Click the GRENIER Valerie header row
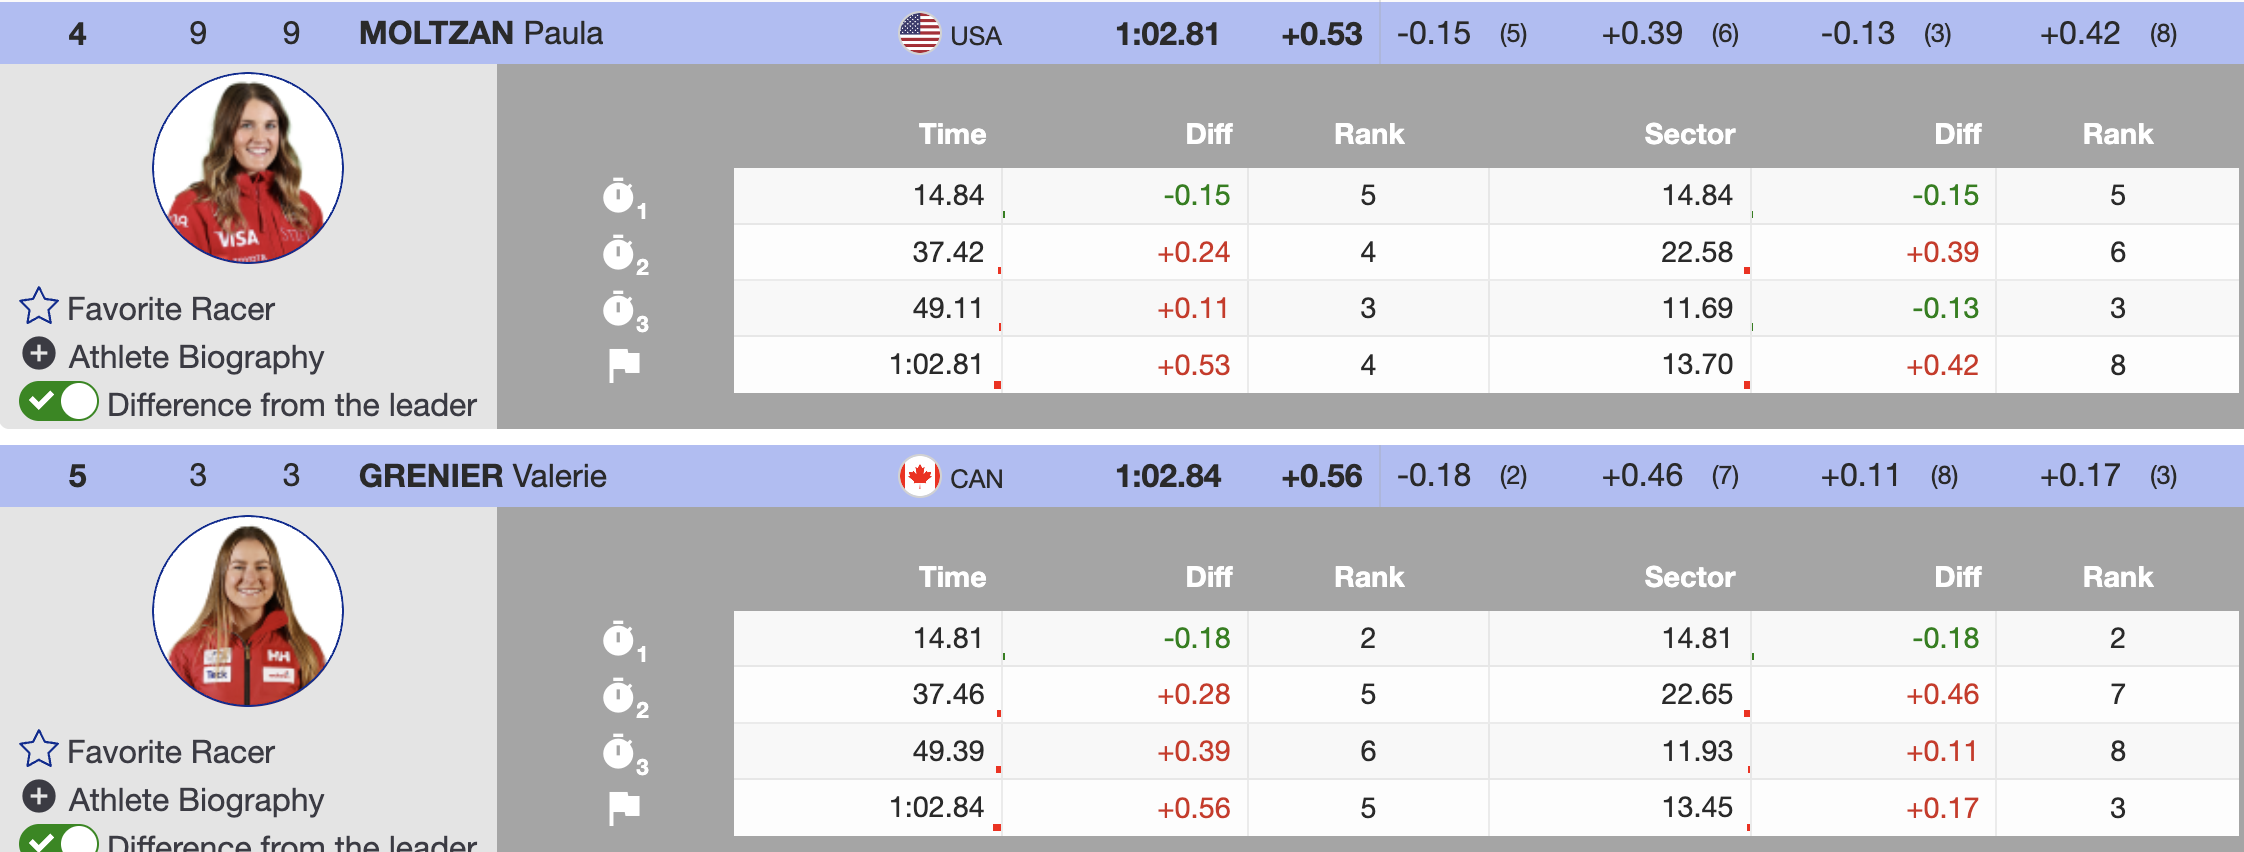This screenshot has height=852, width=2244. point(482,476)
